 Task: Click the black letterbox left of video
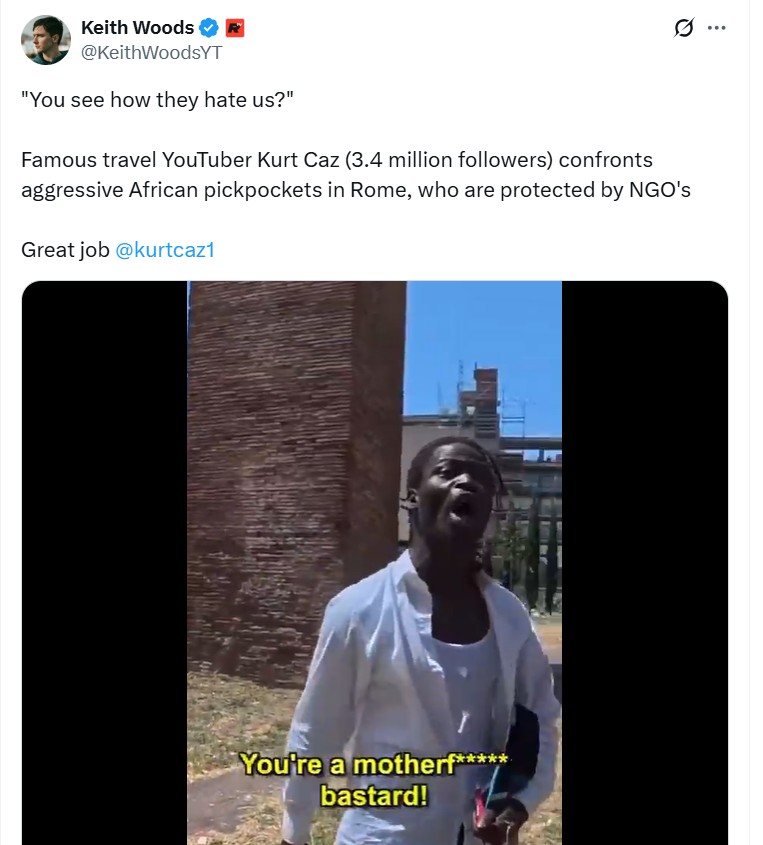pyautogui.click(x=105, y=563)
